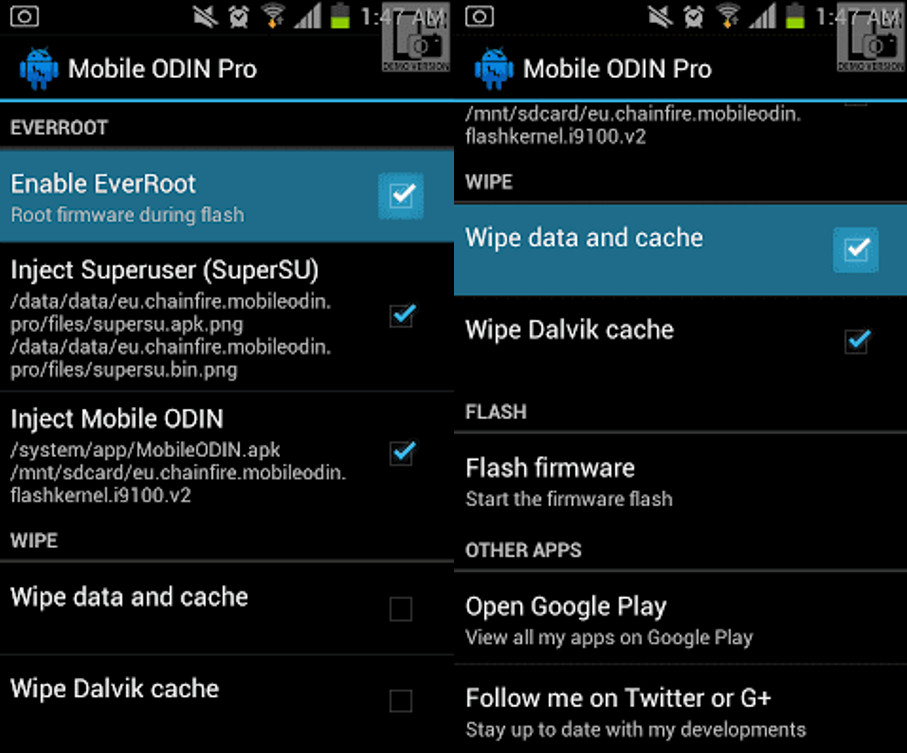Tap the Mobile ODIN Pro android icon, left screen
The width and height of the screenshot is (907, 753).
click(39, 69)
